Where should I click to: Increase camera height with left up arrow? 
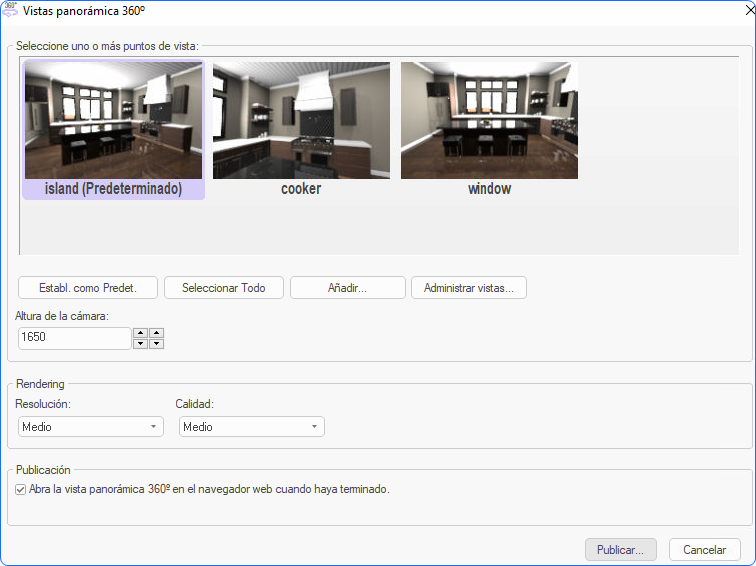(x=140, y=333)
